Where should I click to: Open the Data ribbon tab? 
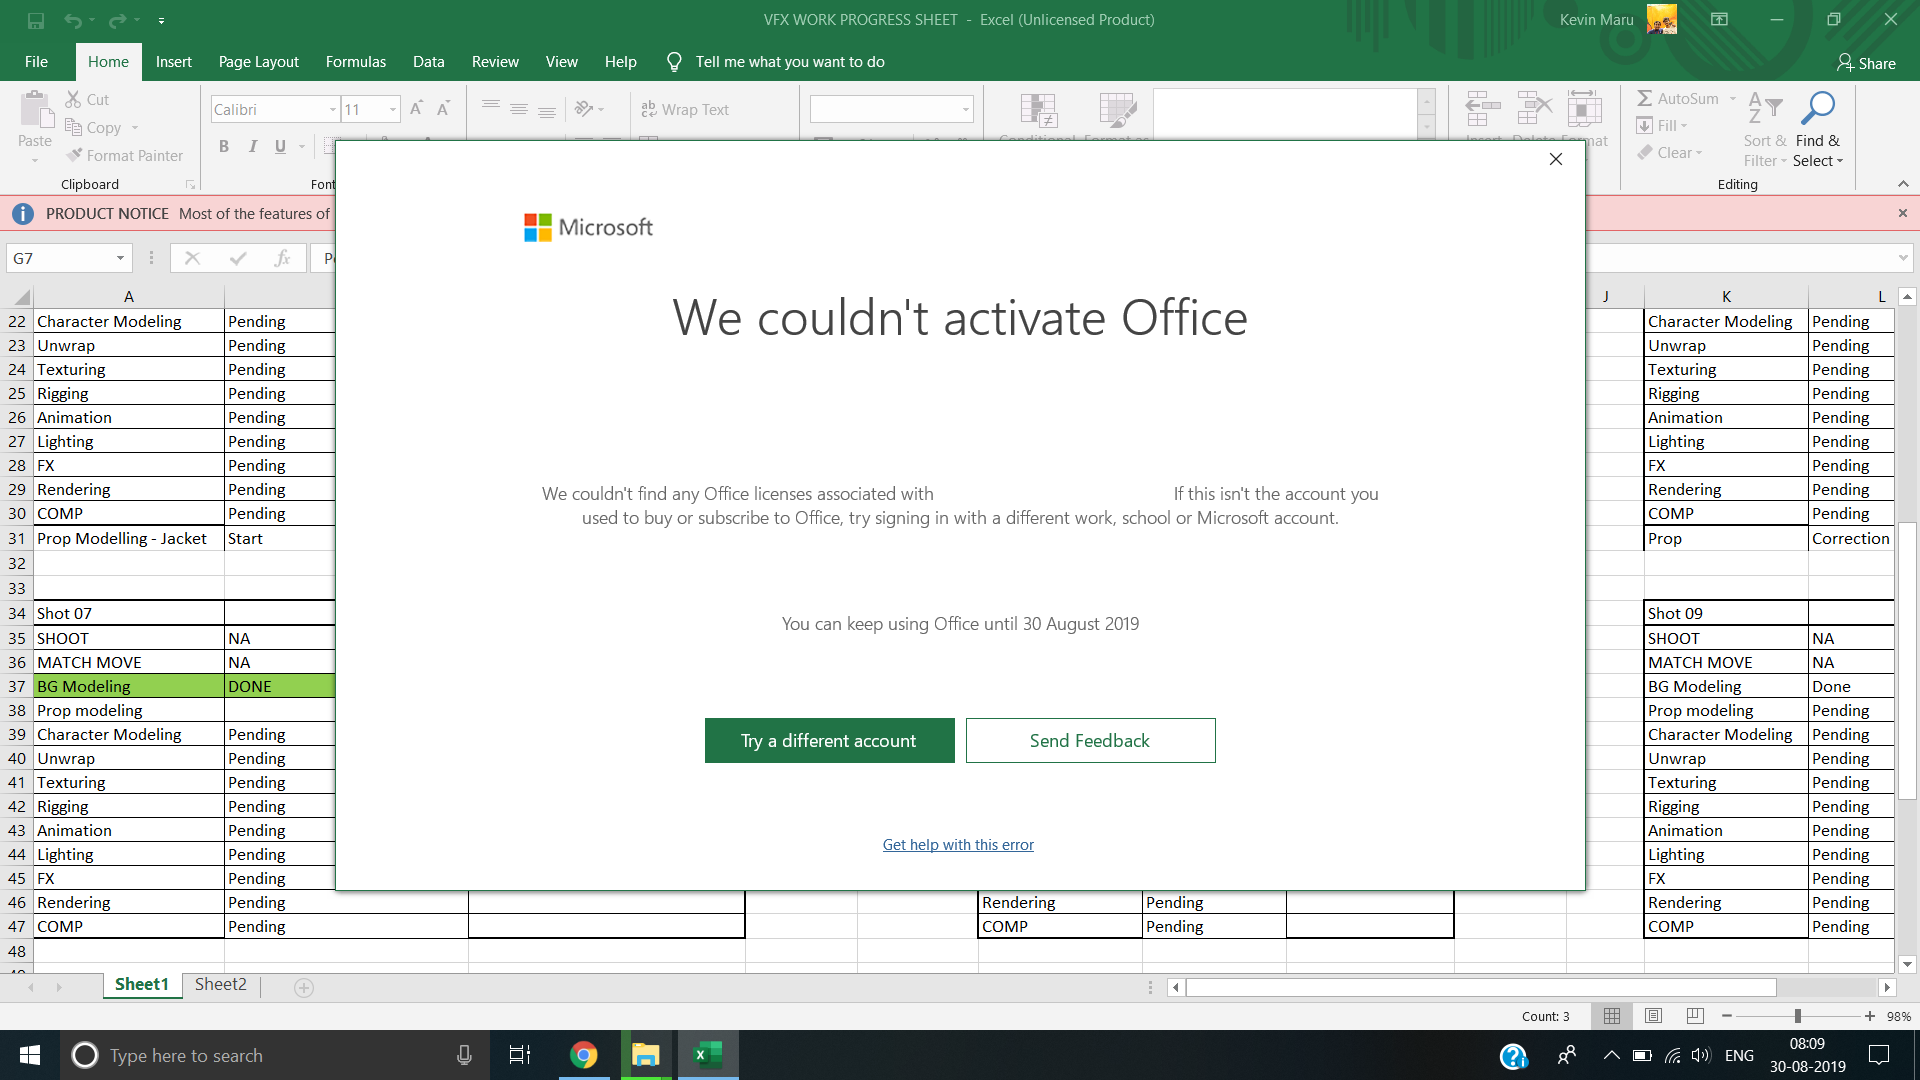pyautogui.click(x=429, y=62)
